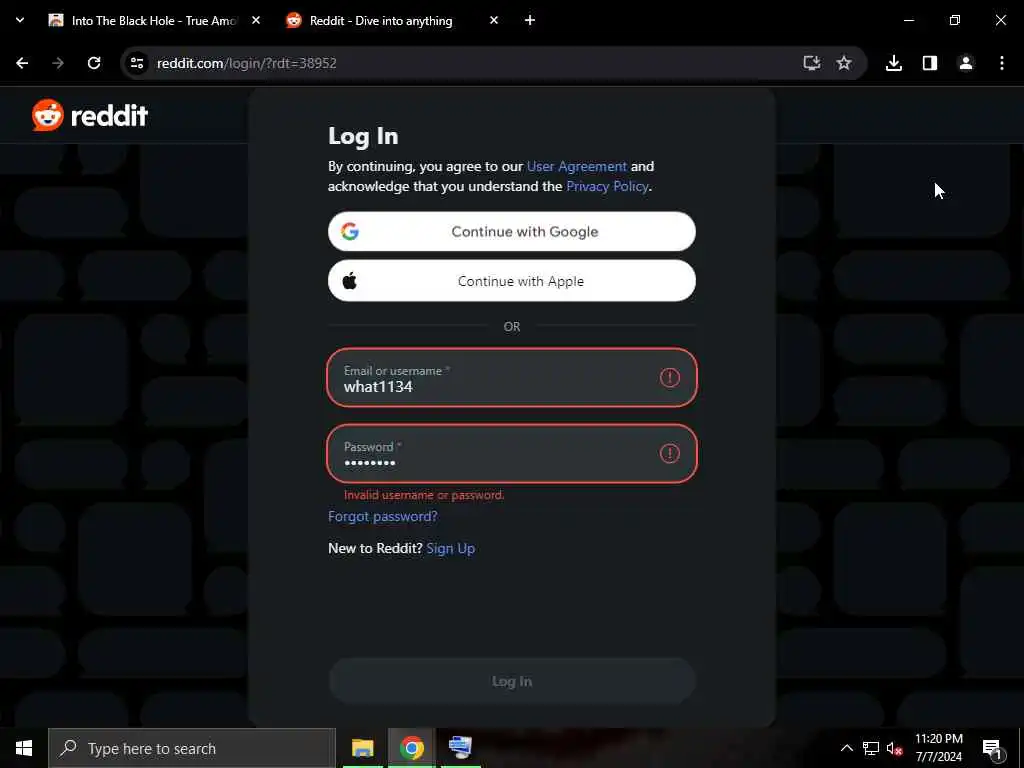This screenshot has width=1024, height=768.
Task: Click the Invalid username or password message
Action: [x=424, y=495]
